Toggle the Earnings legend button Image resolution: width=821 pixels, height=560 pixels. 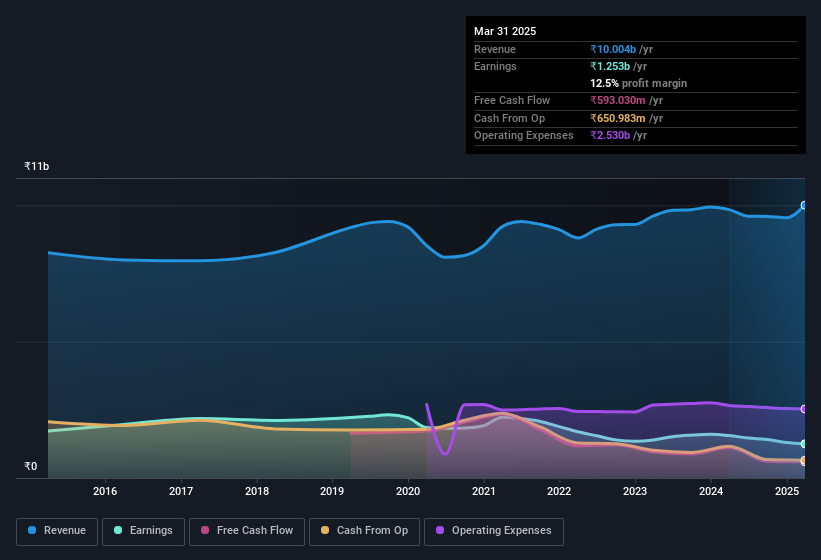click(143, 532)
